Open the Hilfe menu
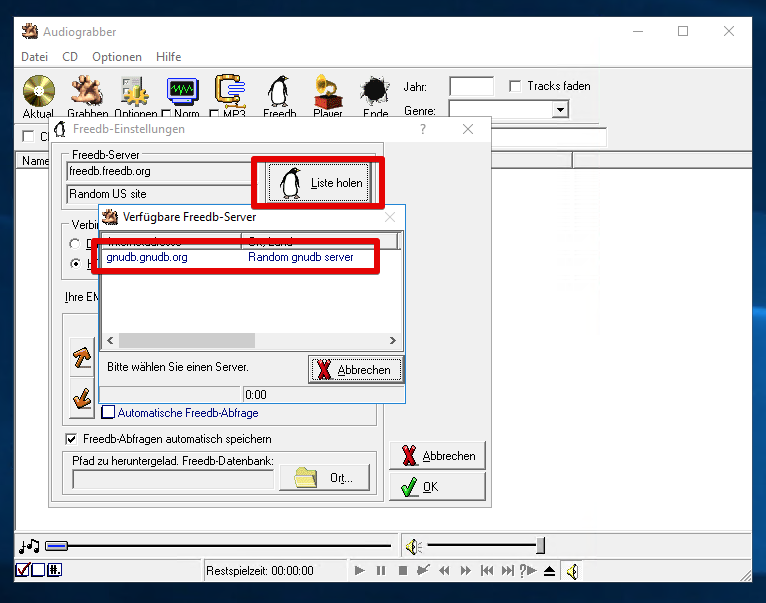Screen dimensions: 766x603 tap(169, 57)
